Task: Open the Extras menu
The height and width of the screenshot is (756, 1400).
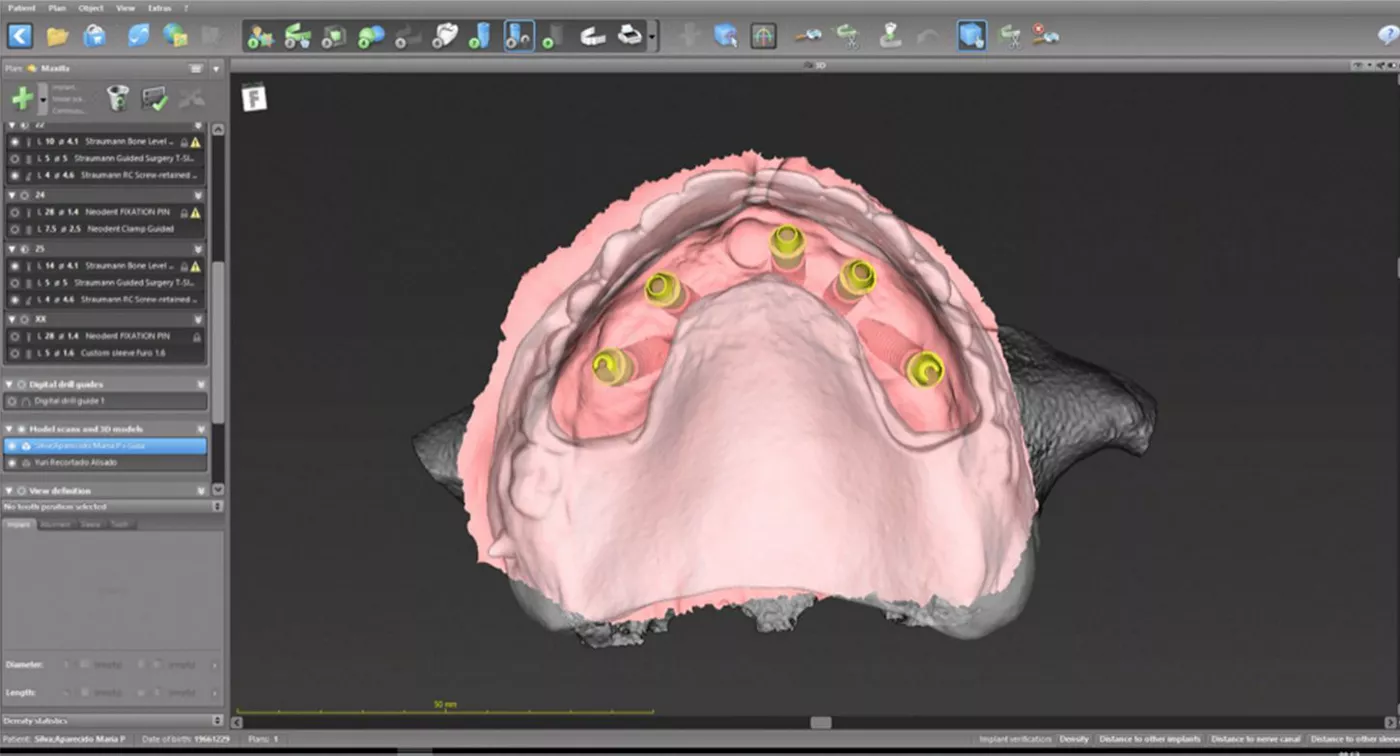Action: pyautogui.click(x=157, y=8)
